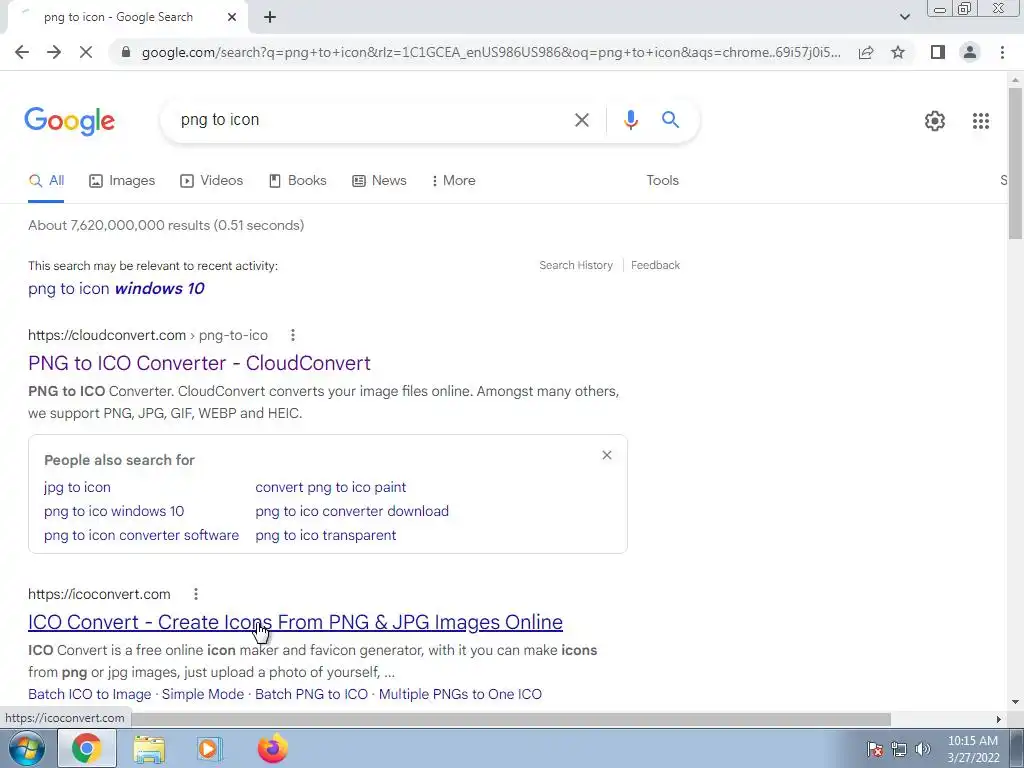This screenshot has height=768, width=1024.
Task: Expand the More search categories menu
Action: tap(453, 181)
